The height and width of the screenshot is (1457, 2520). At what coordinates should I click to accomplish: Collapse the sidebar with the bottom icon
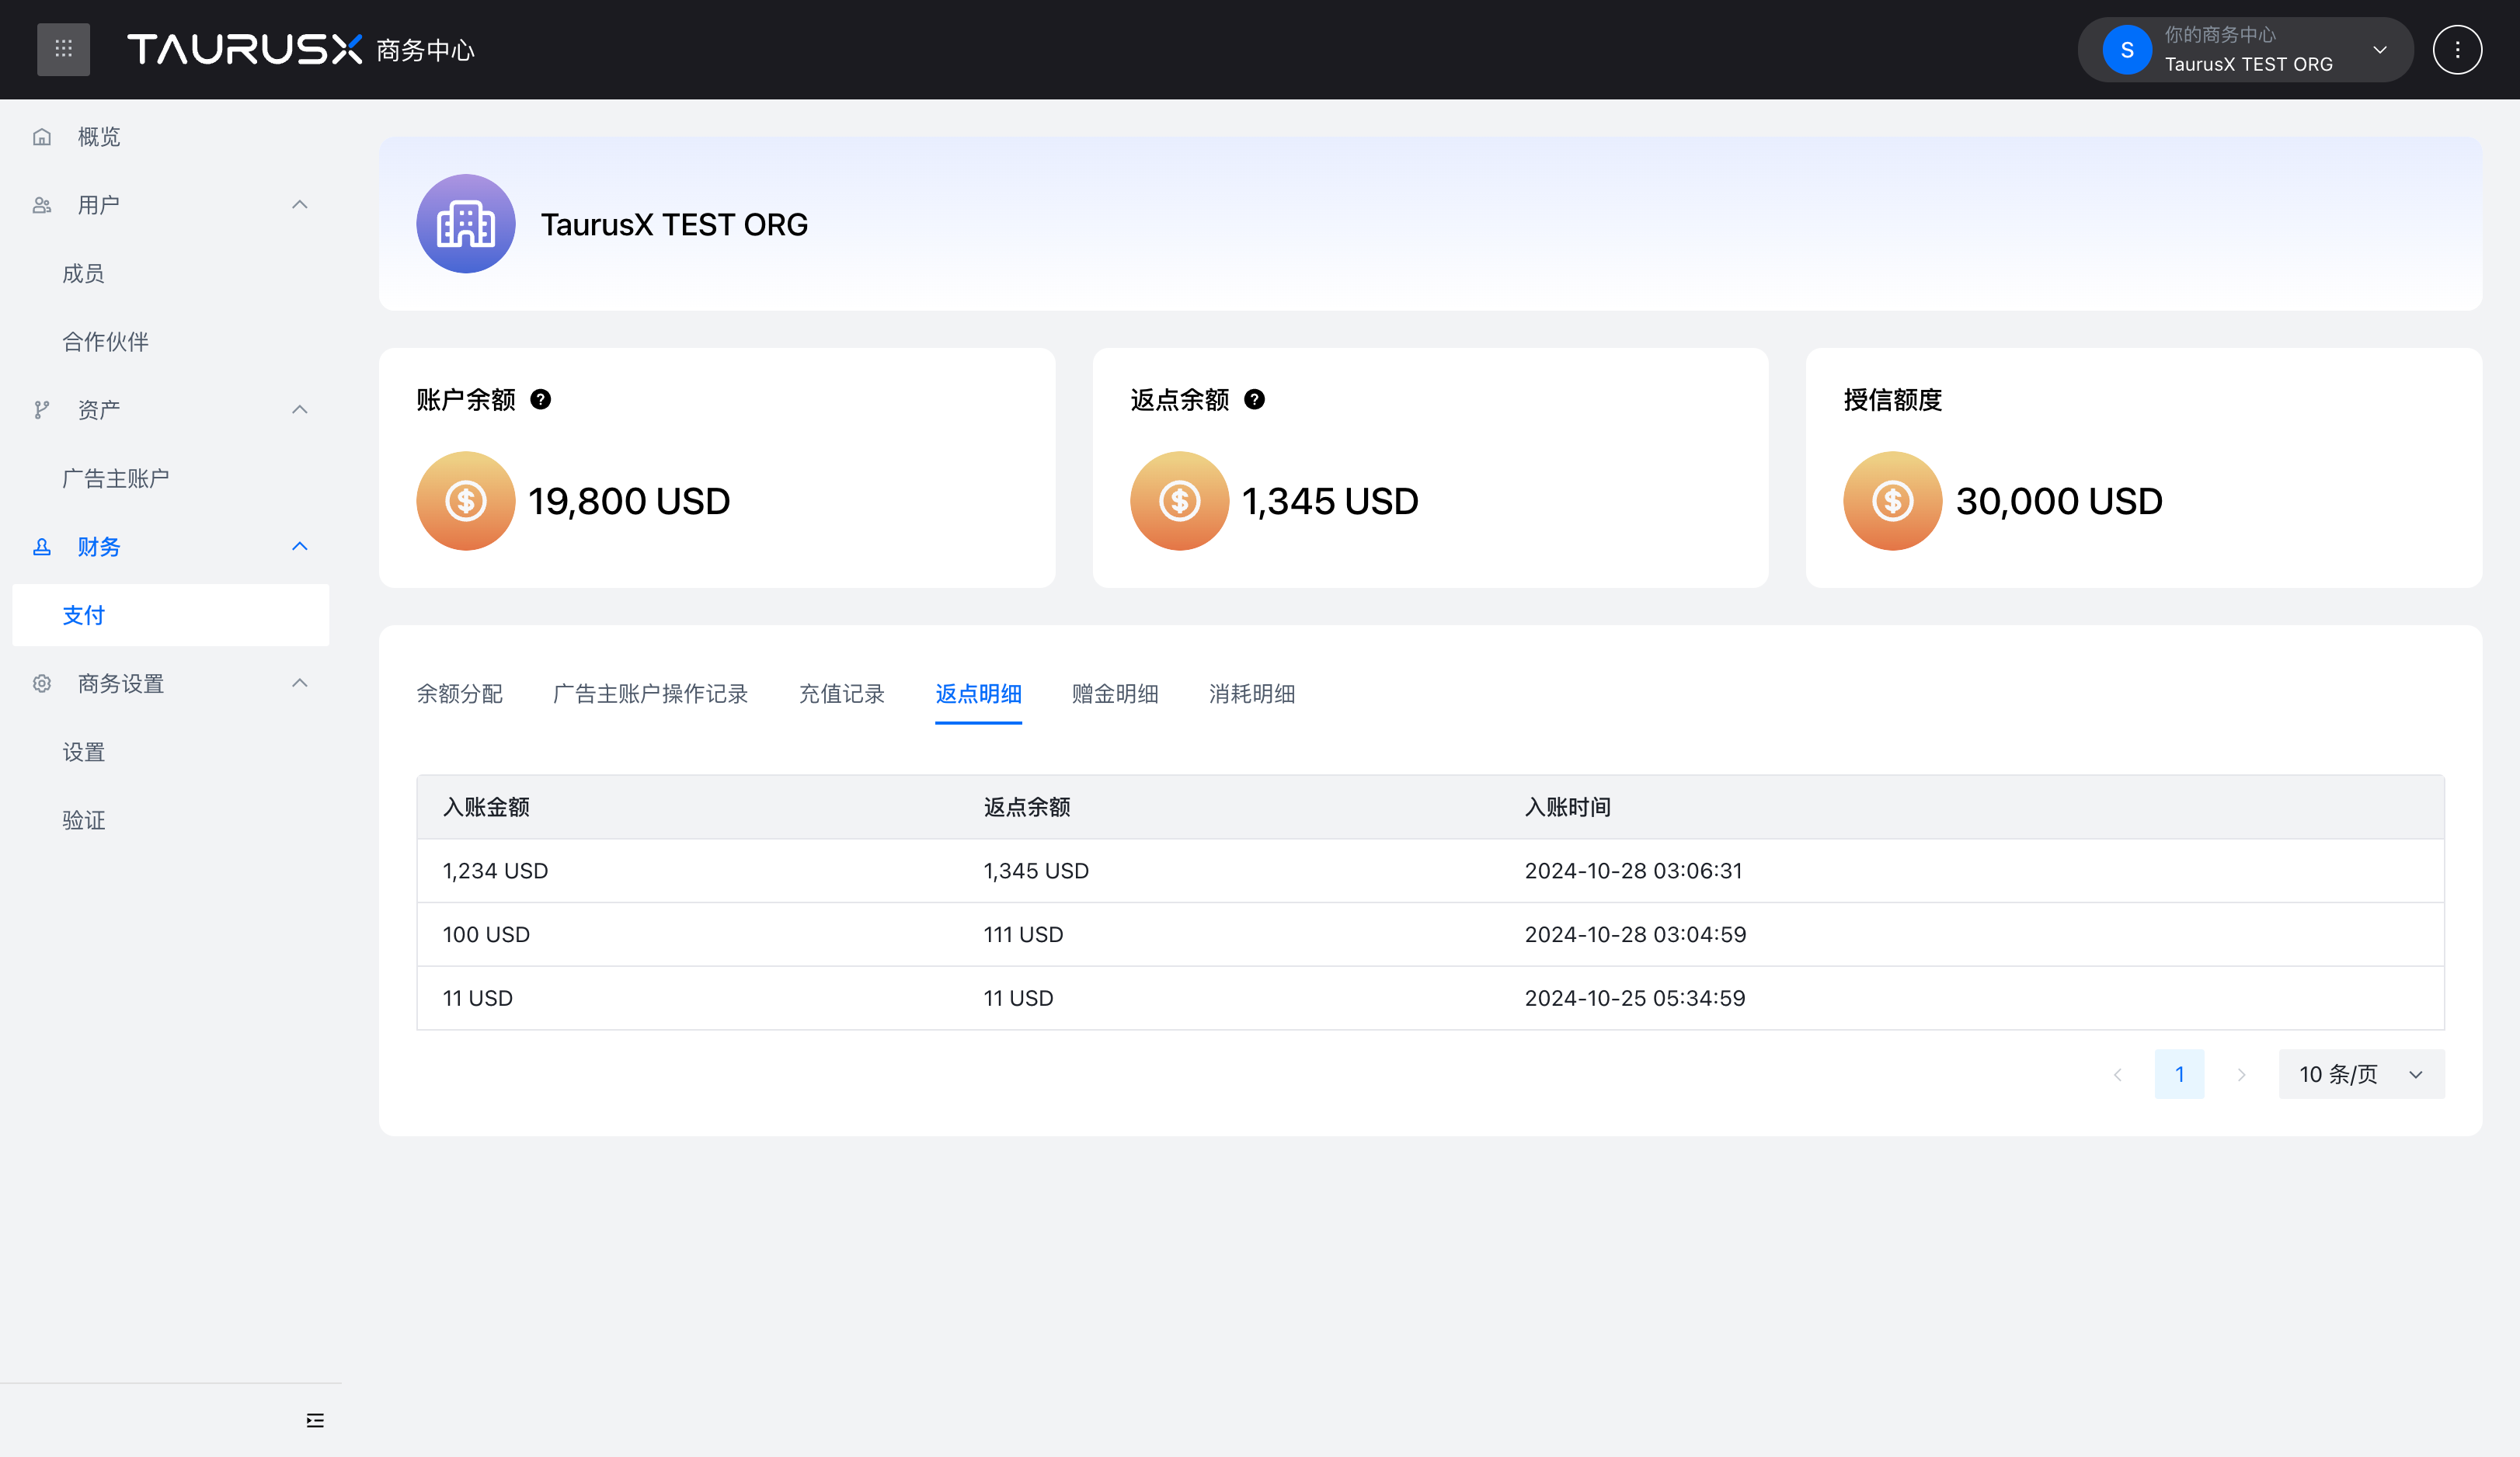[315, 1421]
